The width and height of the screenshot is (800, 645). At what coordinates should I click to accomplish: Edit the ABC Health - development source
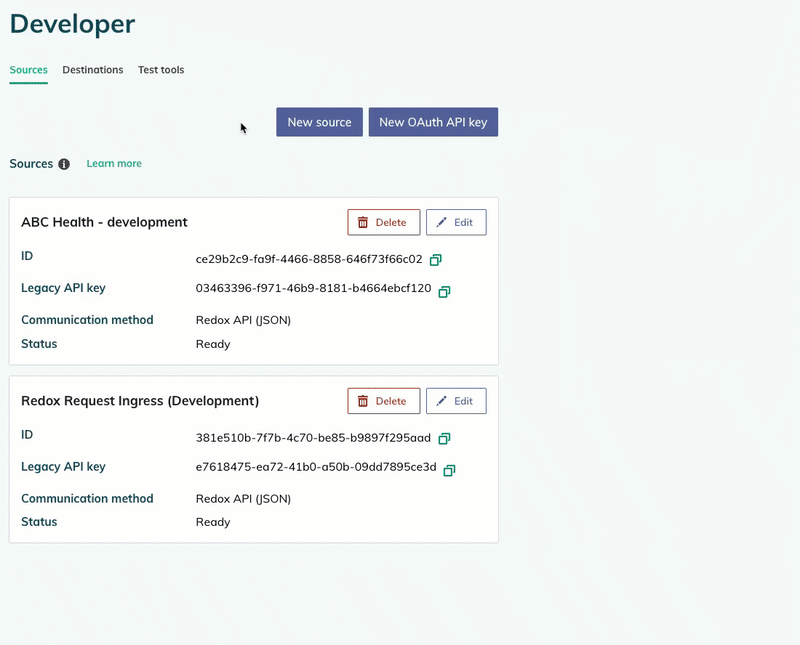[x=456, y=222]
